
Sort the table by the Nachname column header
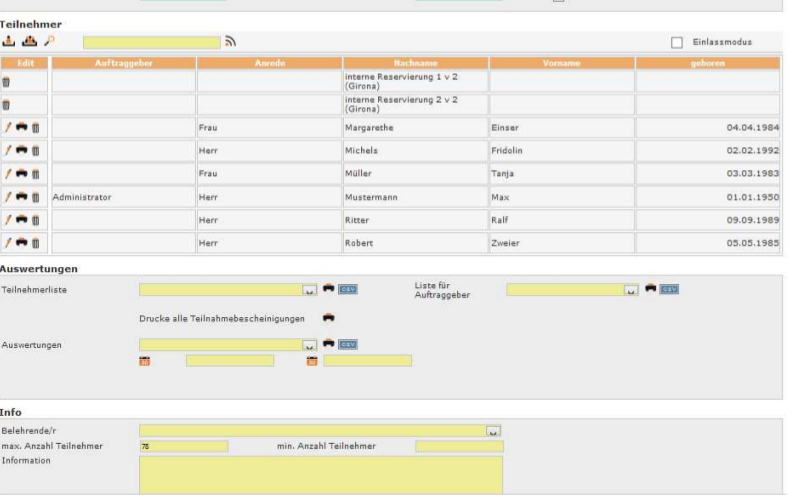[x=415, y=63]
